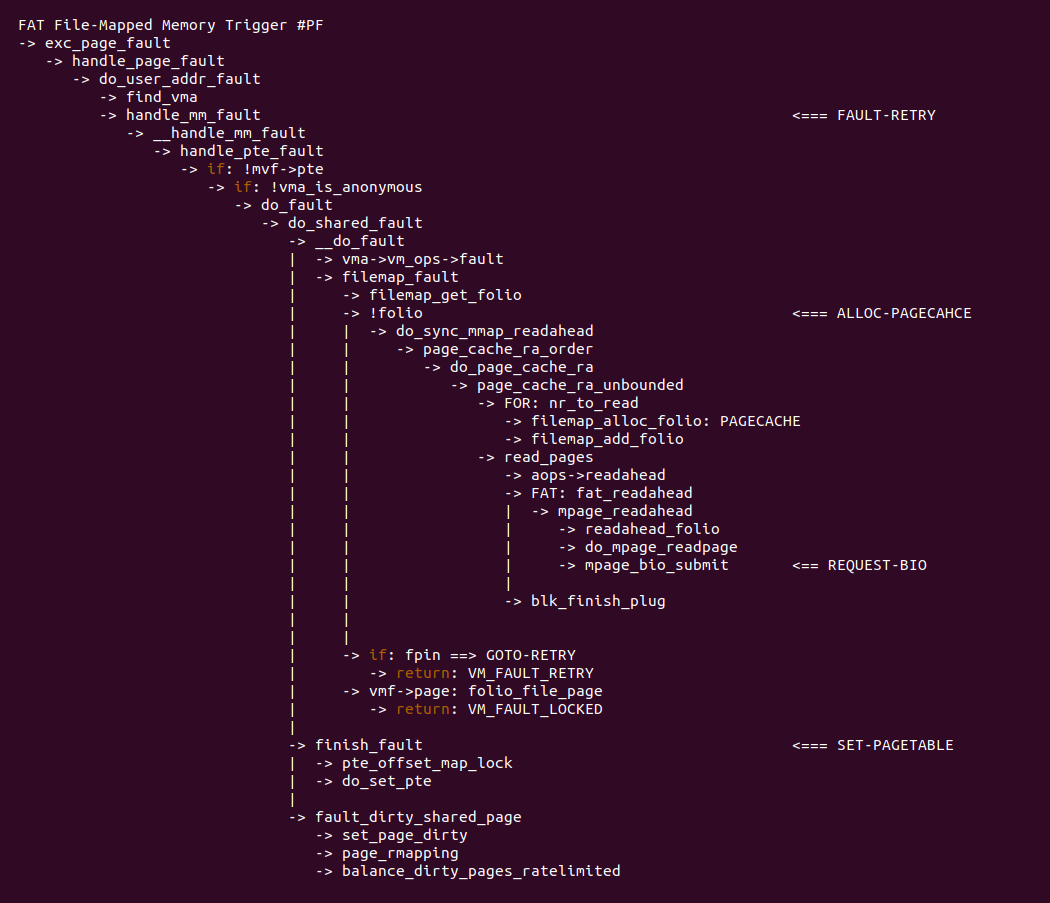The width and height of the screenshot is (1050, 903).
Task: Click the ALLOC-PAGECAHCE annotation
Action: coord(903,313)
